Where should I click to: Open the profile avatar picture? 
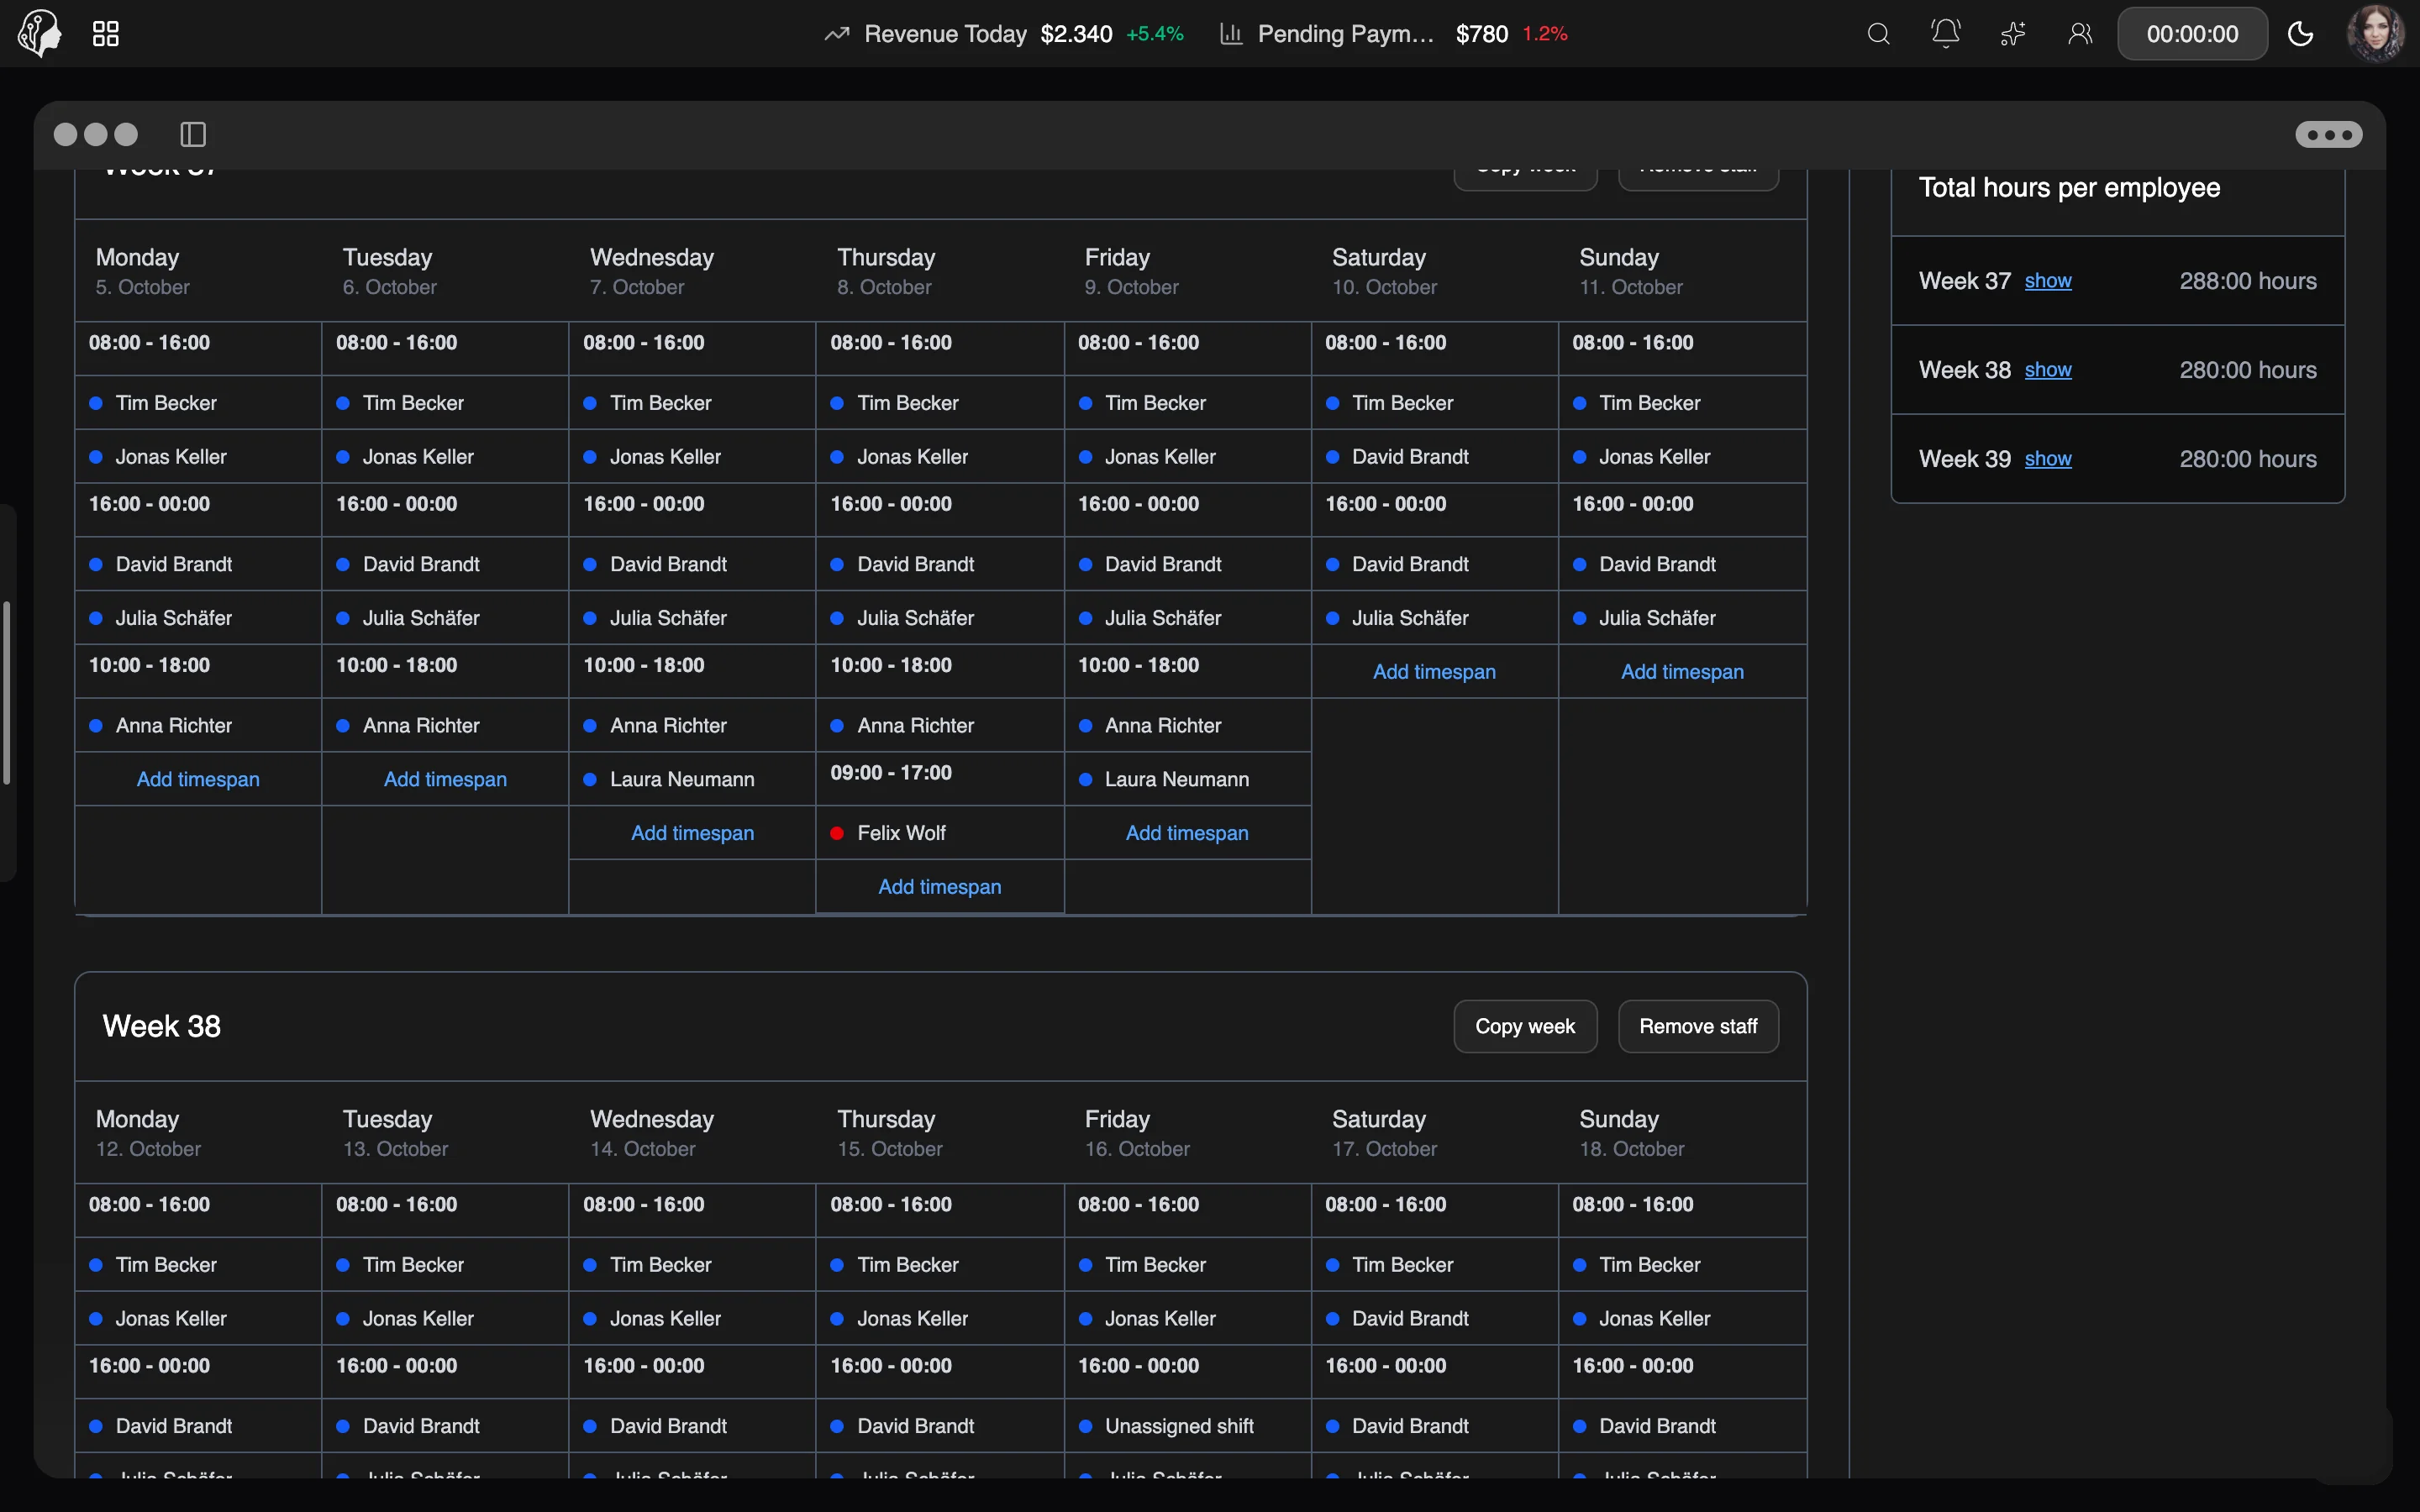2375,34
